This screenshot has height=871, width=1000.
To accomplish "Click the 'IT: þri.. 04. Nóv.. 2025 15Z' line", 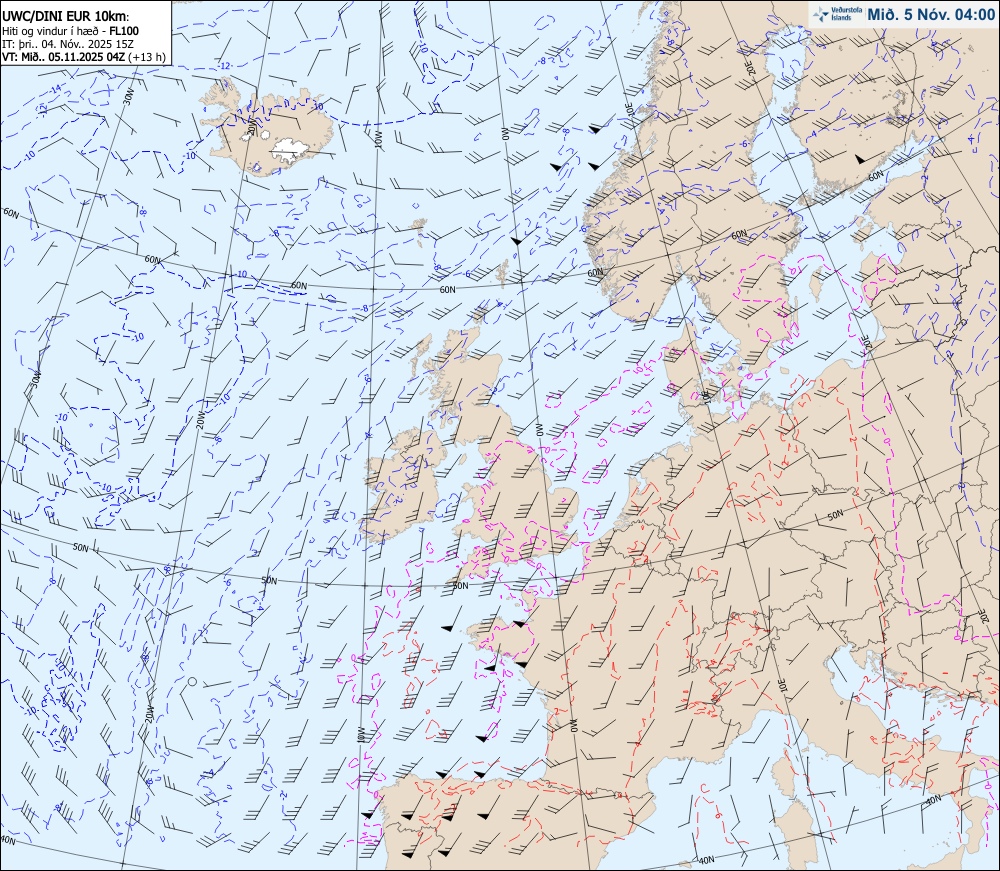I will (x=68, y=44).
